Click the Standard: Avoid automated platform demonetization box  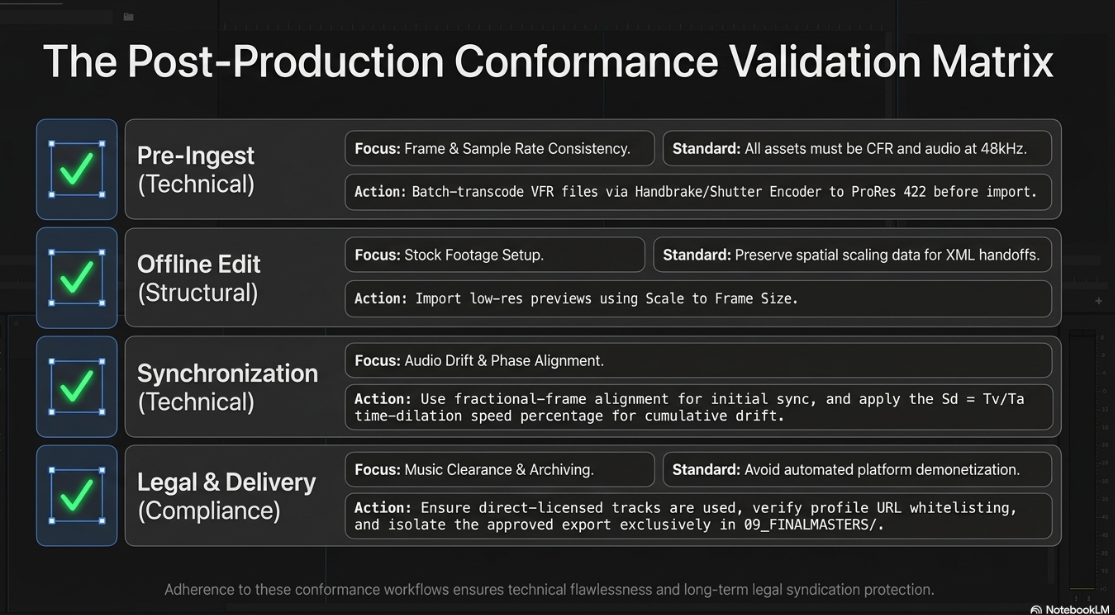click(x=857, y=469)
